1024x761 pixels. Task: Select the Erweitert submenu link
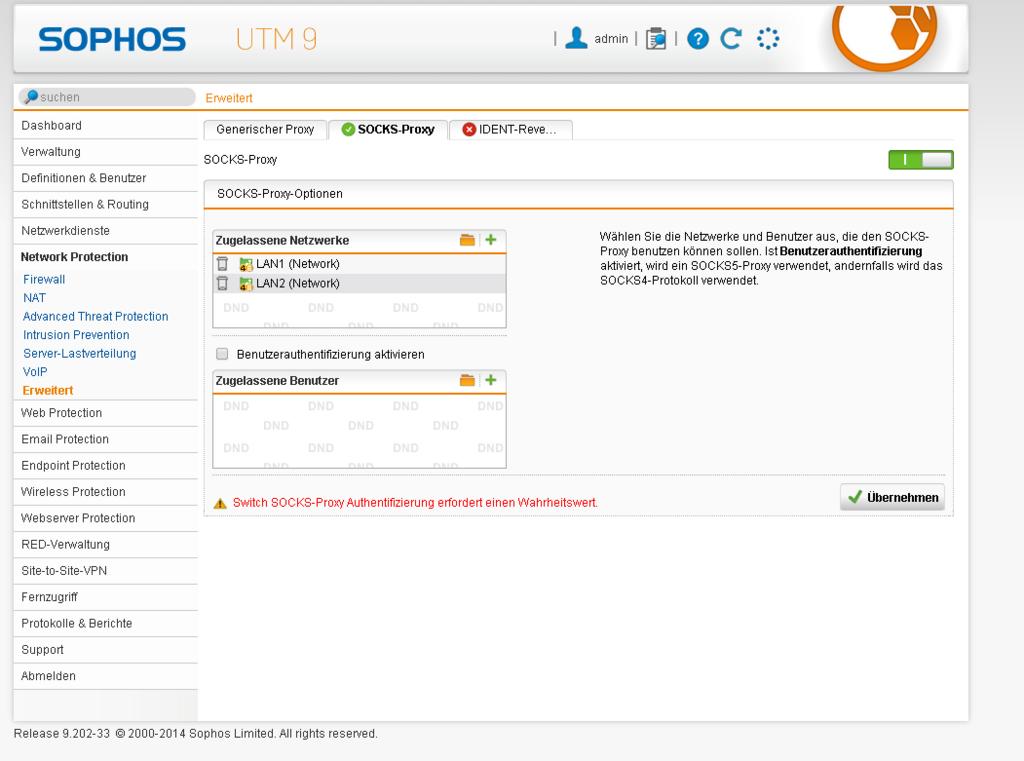(48, 390)
